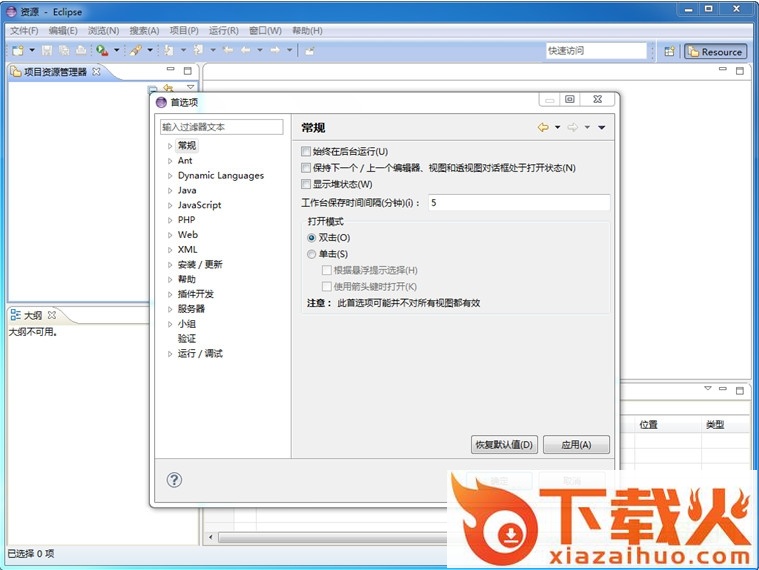Click the yellow back arrow in preferences
The height and width of the screenshot is (570, 759).
[543, 127]
